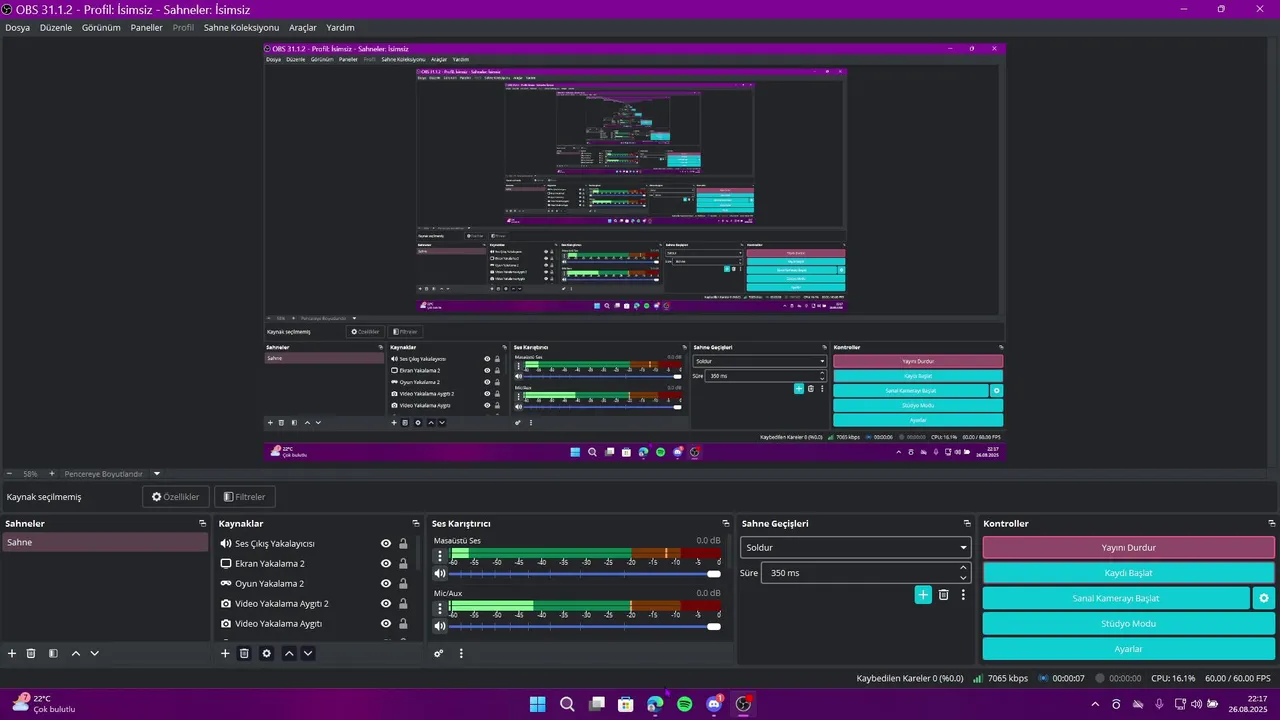Add a new scene in Sahneler

point(12,653)
